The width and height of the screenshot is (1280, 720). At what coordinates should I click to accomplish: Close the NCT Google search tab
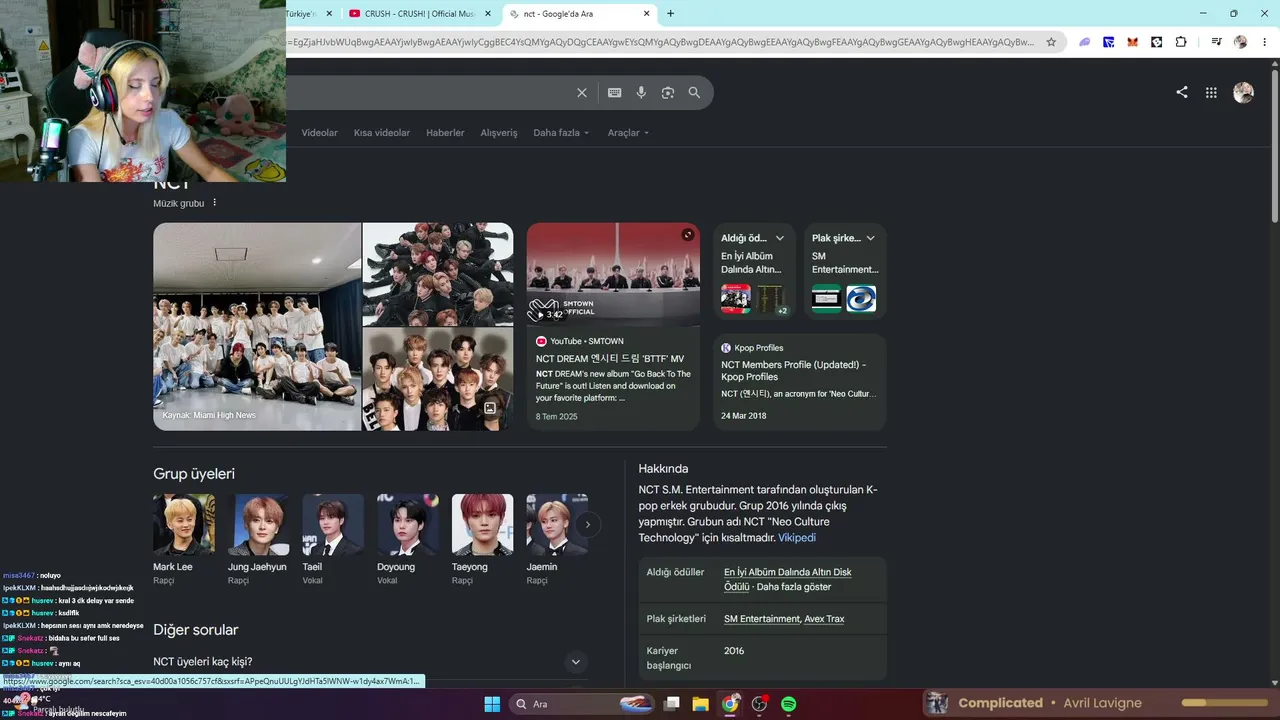pyautogui.click(x=647, y=14)
